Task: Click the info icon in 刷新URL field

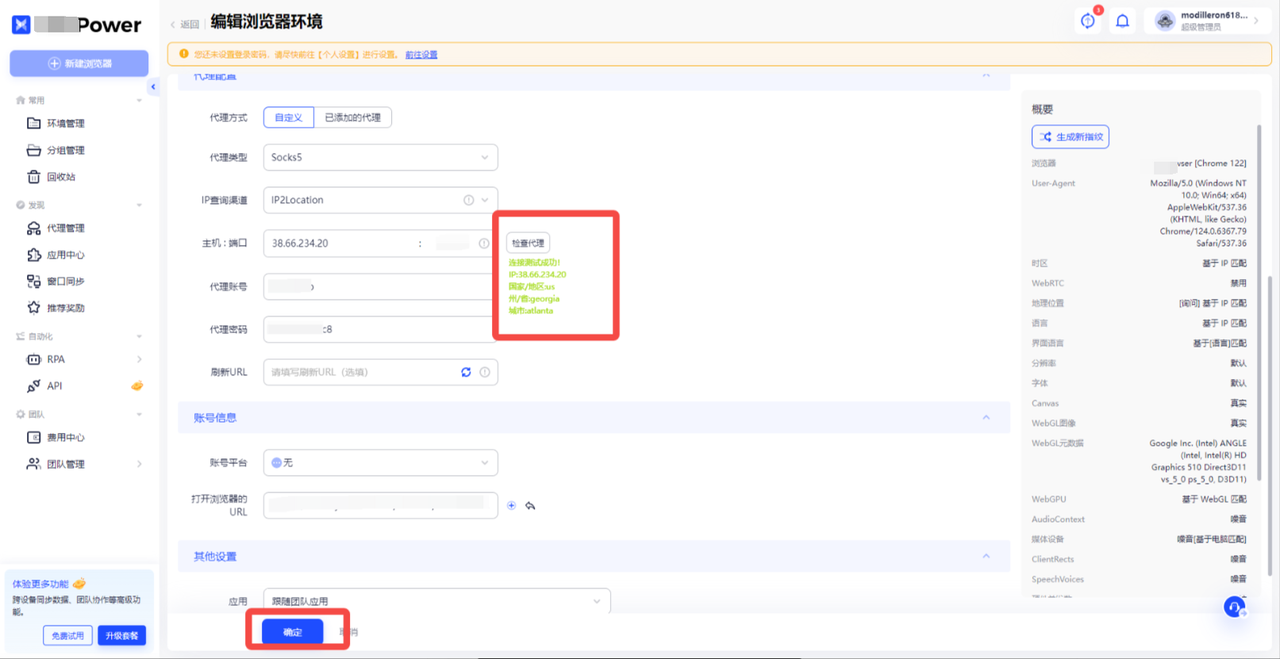Action: (x=484, y=372)
